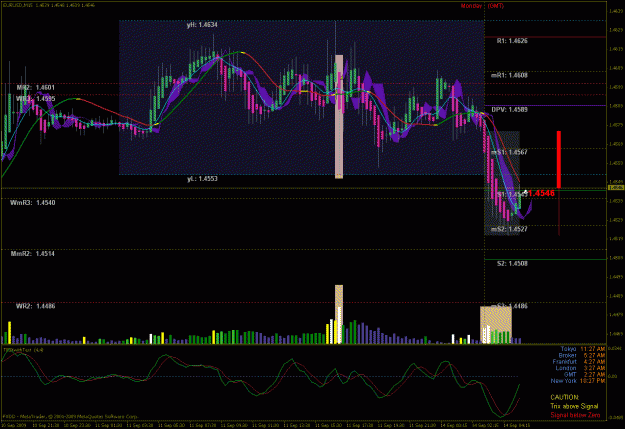
Task: Click the tall pink highlighted session bar
Action: (339, 116)
